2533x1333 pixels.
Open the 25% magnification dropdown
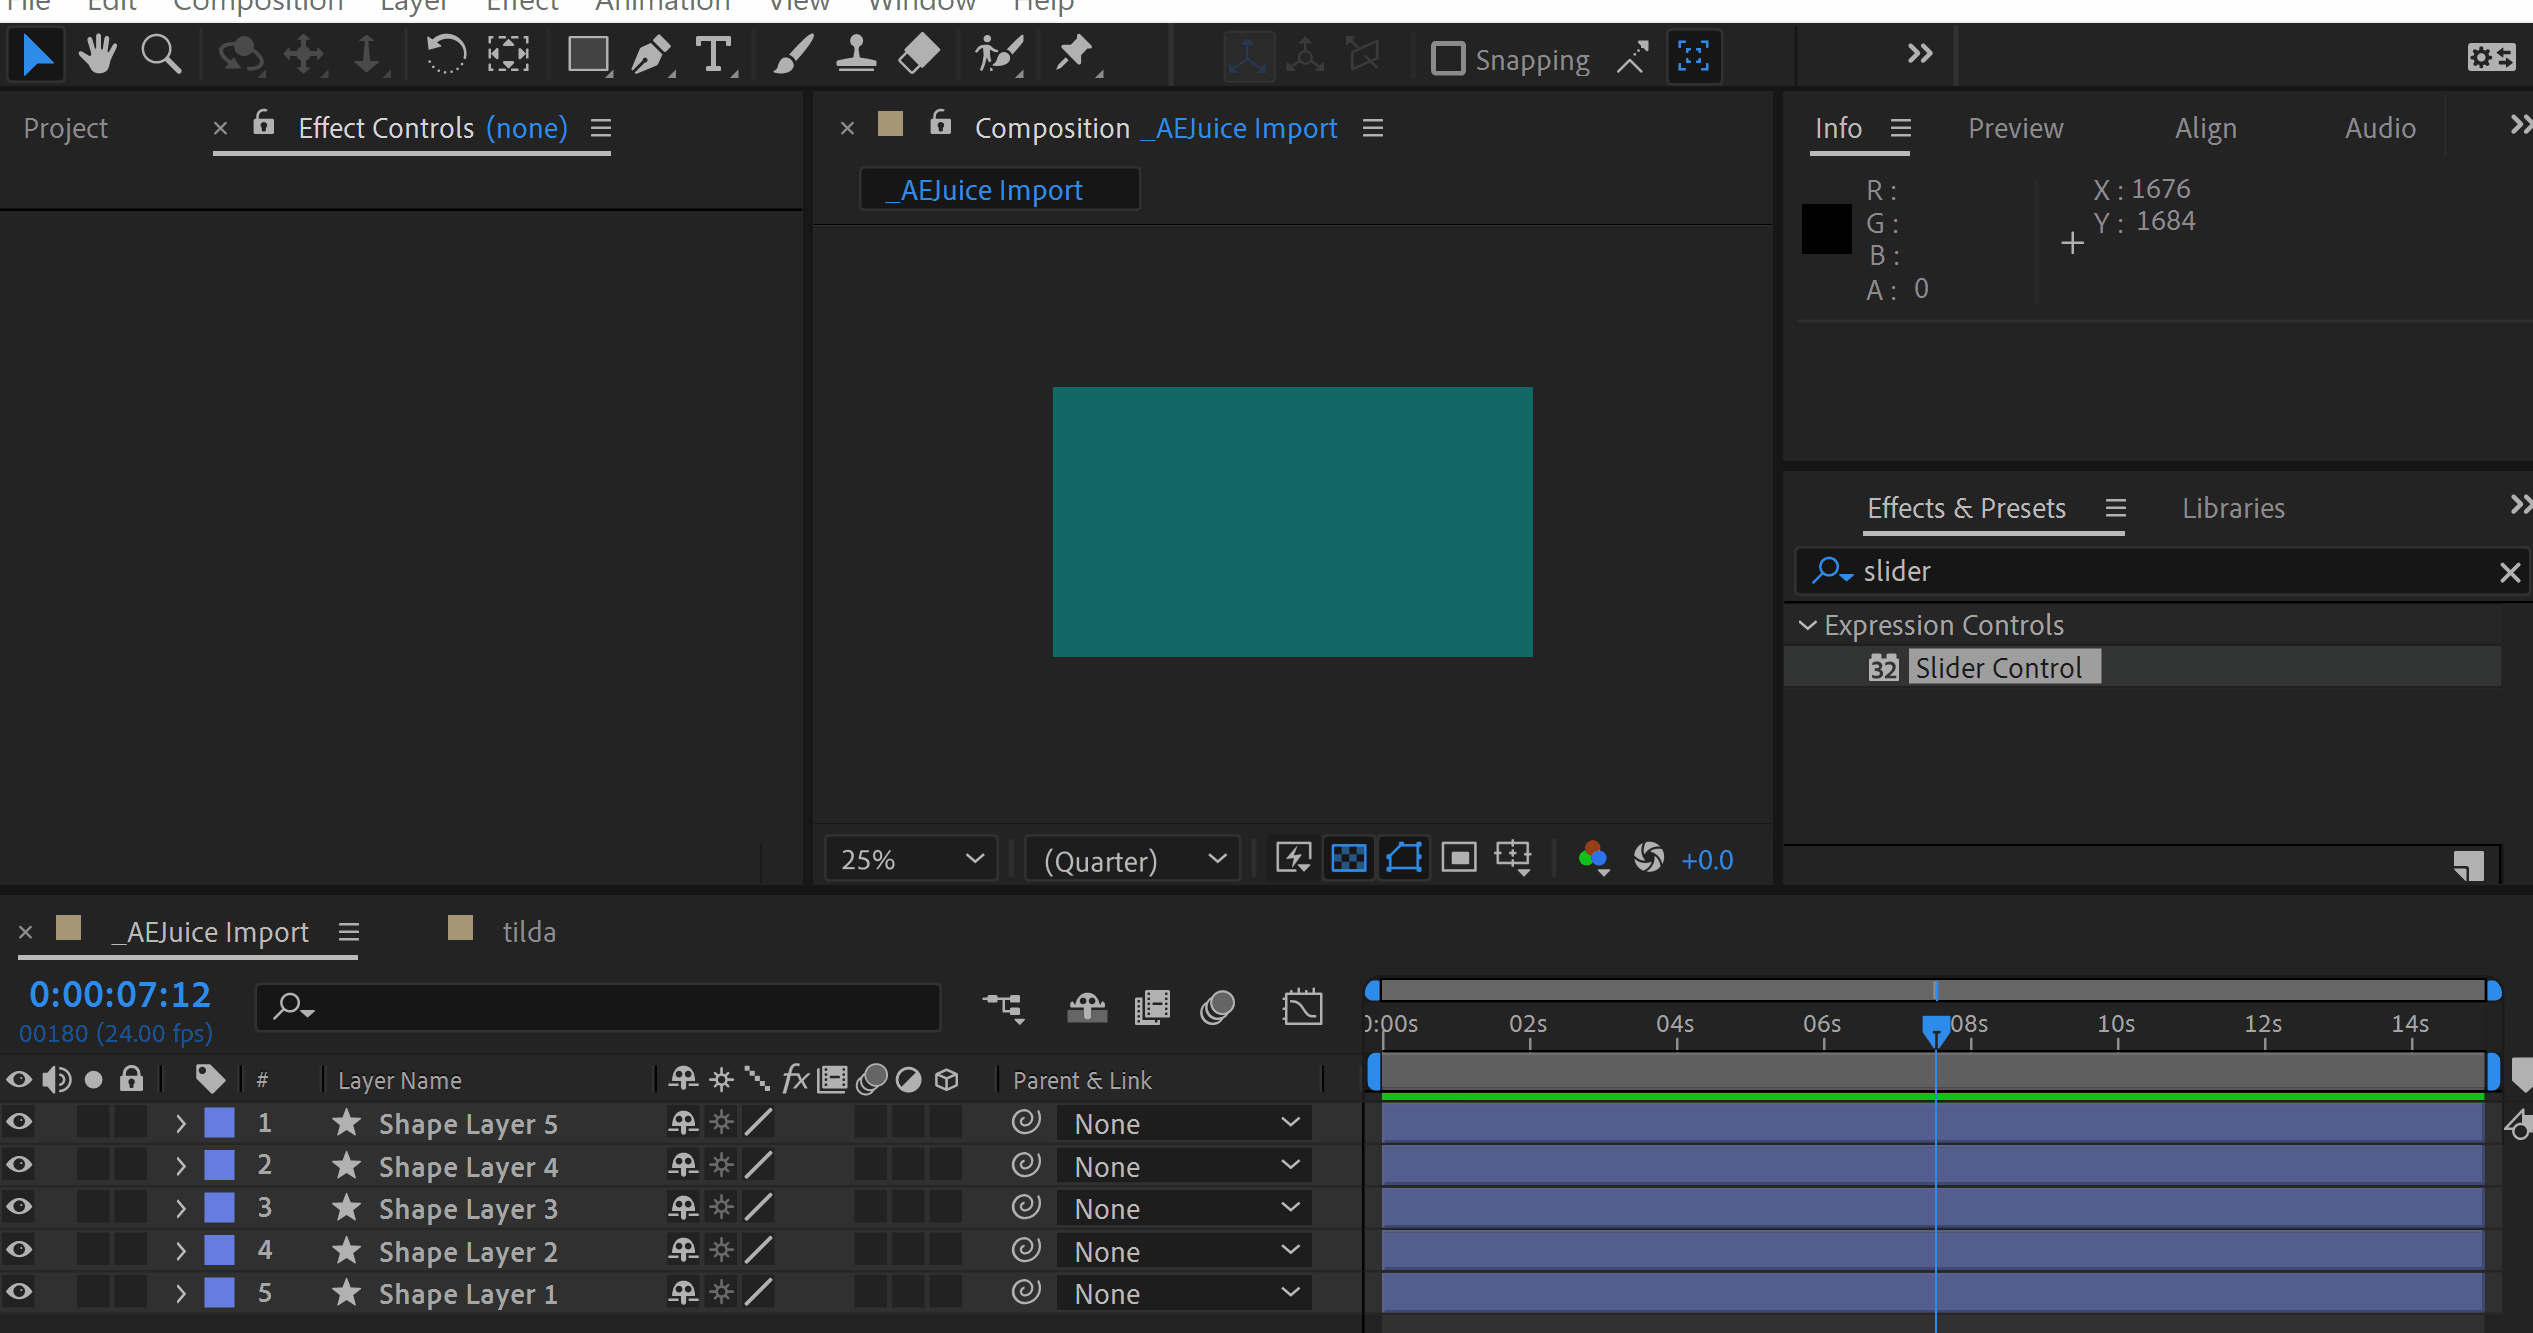click(x=911, y=859)
